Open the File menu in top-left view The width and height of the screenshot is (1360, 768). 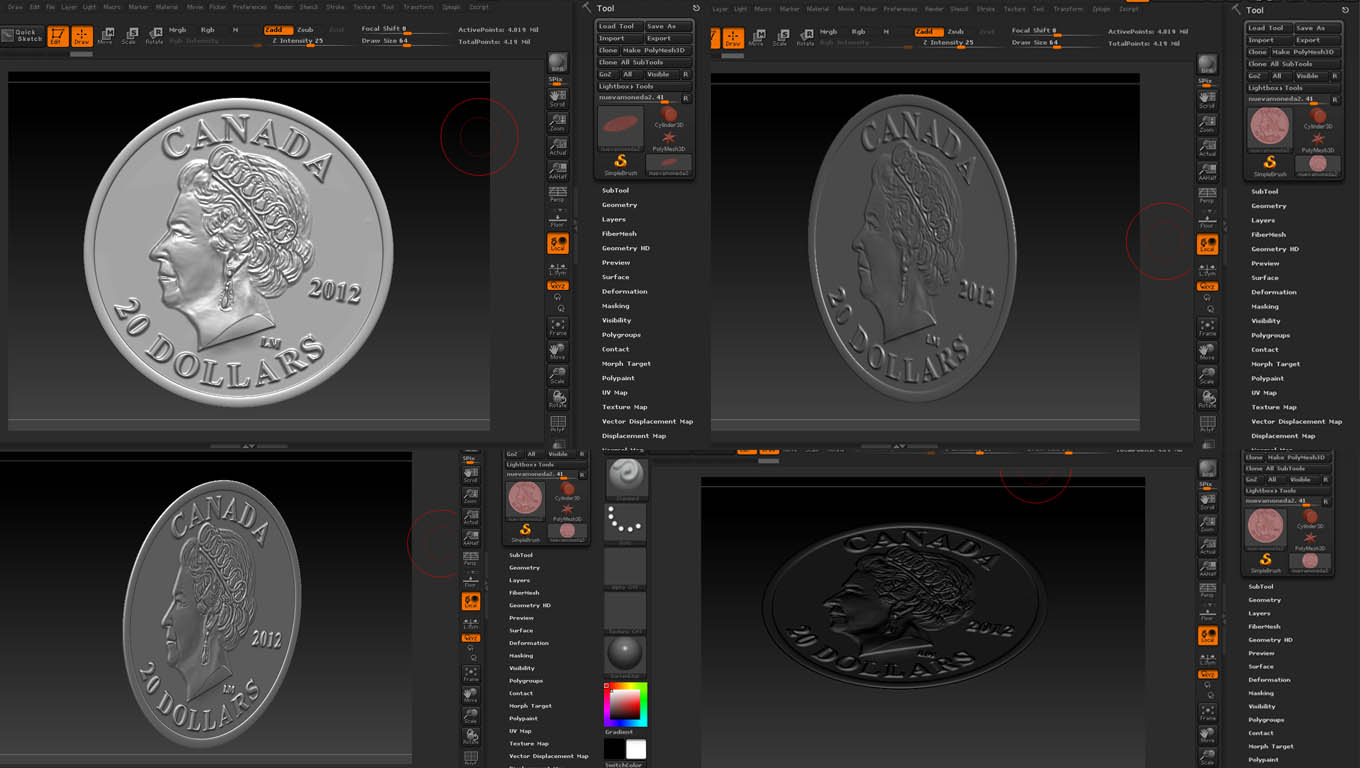(50, 7)
